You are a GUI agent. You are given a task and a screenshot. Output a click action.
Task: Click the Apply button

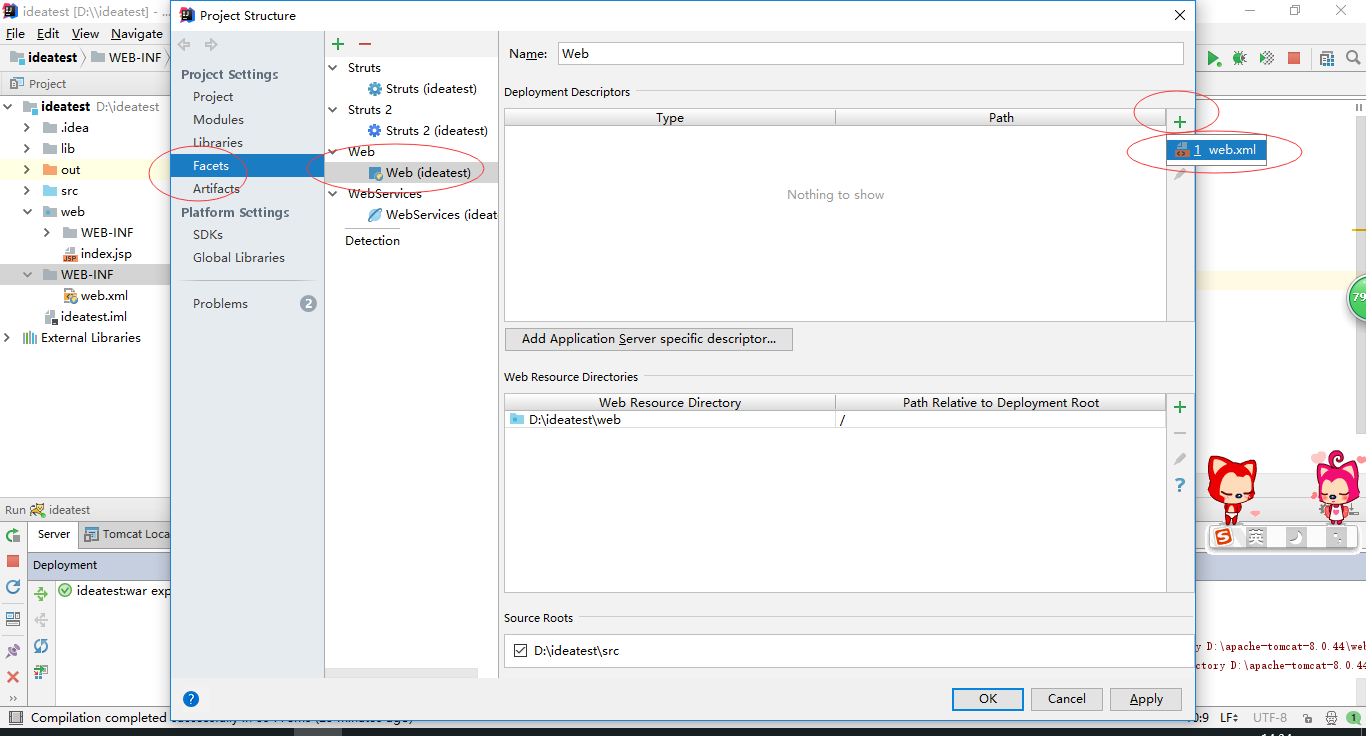click(1145, 699)
